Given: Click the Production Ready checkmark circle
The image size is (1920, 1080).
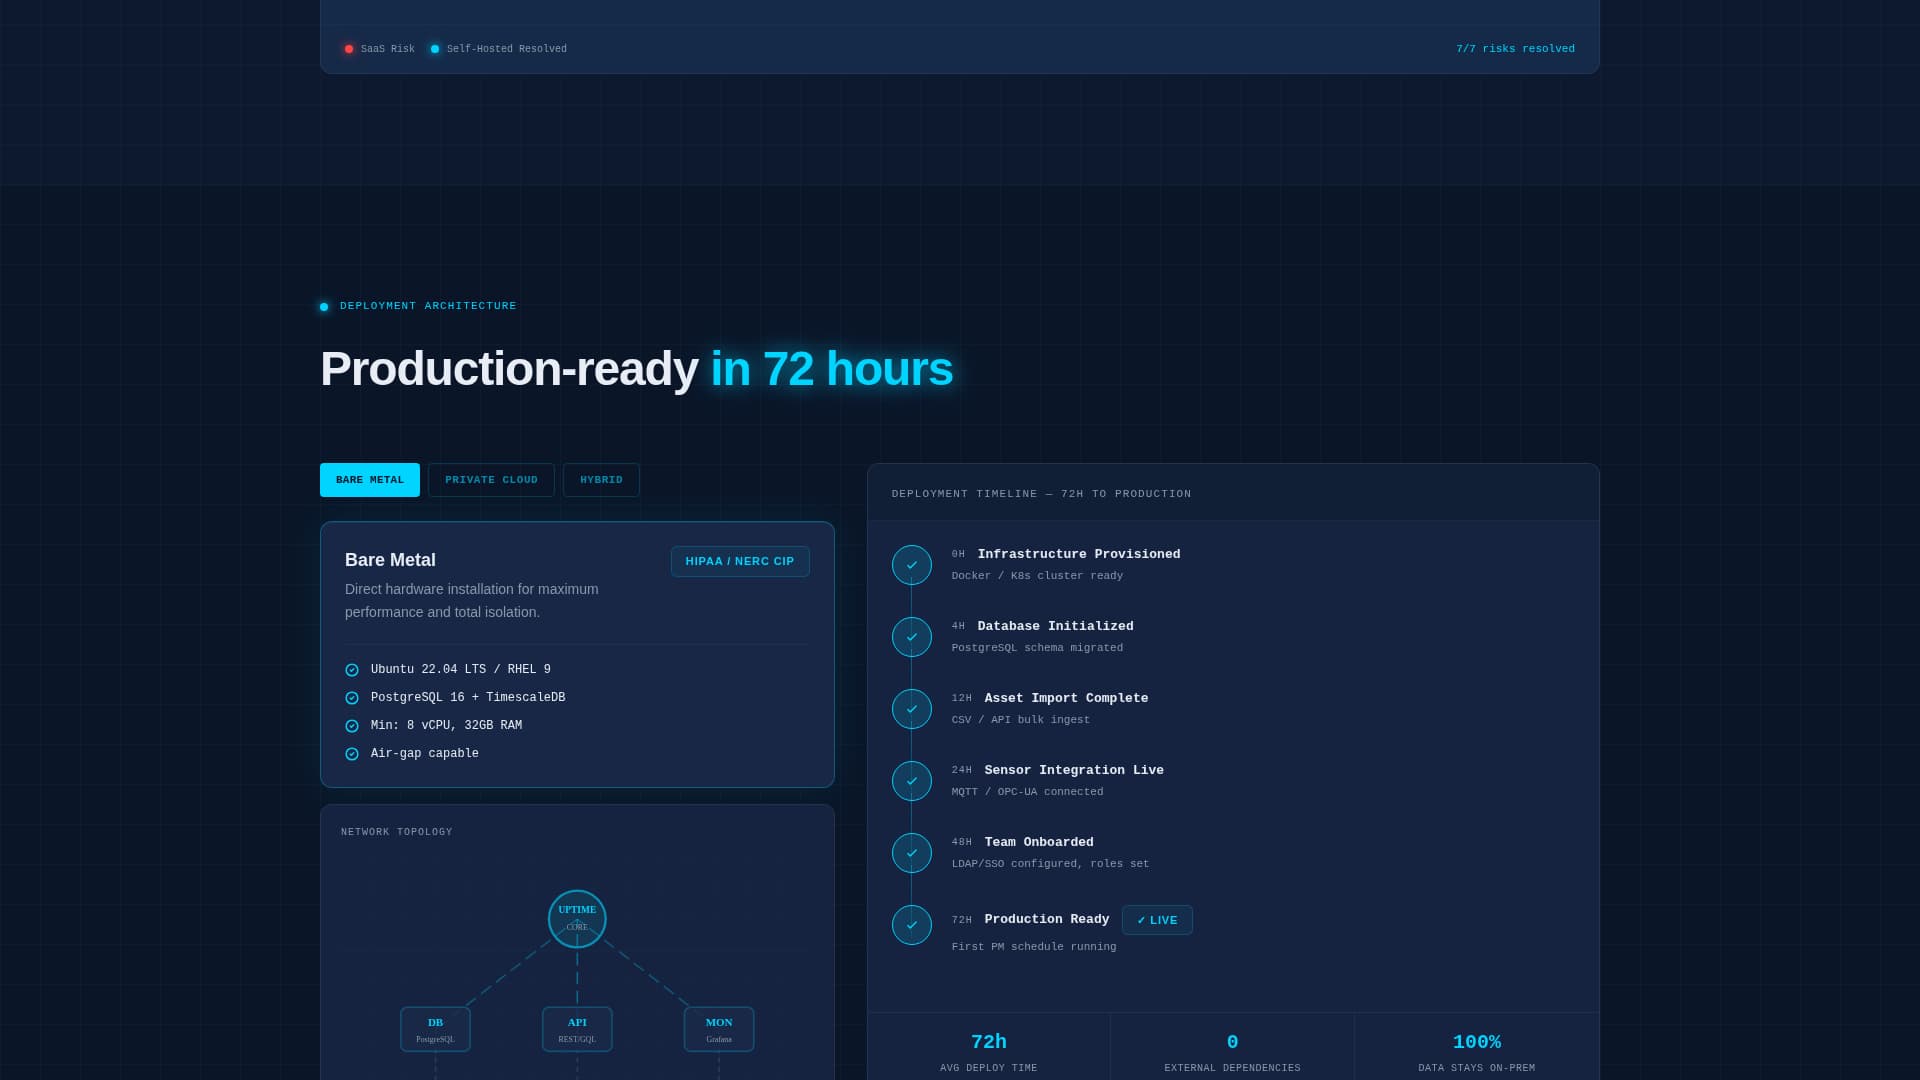Looking at the screenshot, I should (912, 925).
